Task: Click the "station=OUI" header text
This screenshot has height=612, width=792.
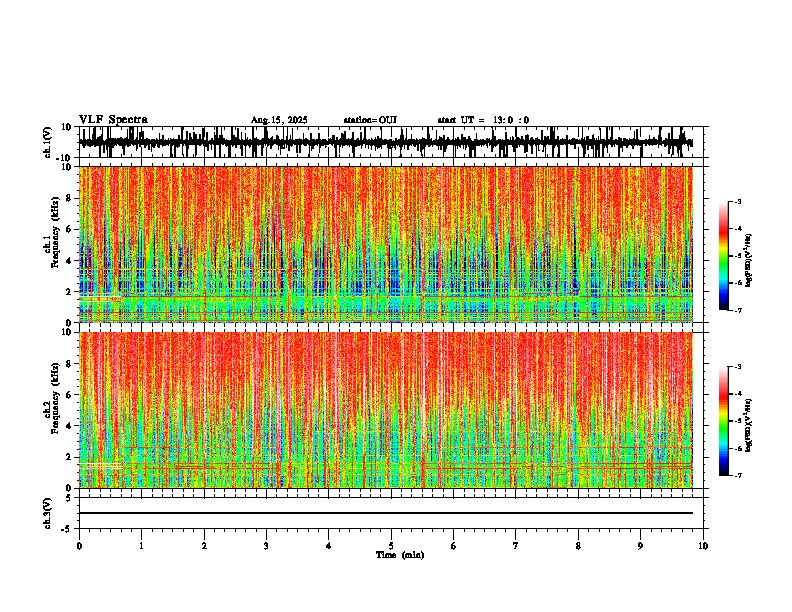Action: [370, 120]
